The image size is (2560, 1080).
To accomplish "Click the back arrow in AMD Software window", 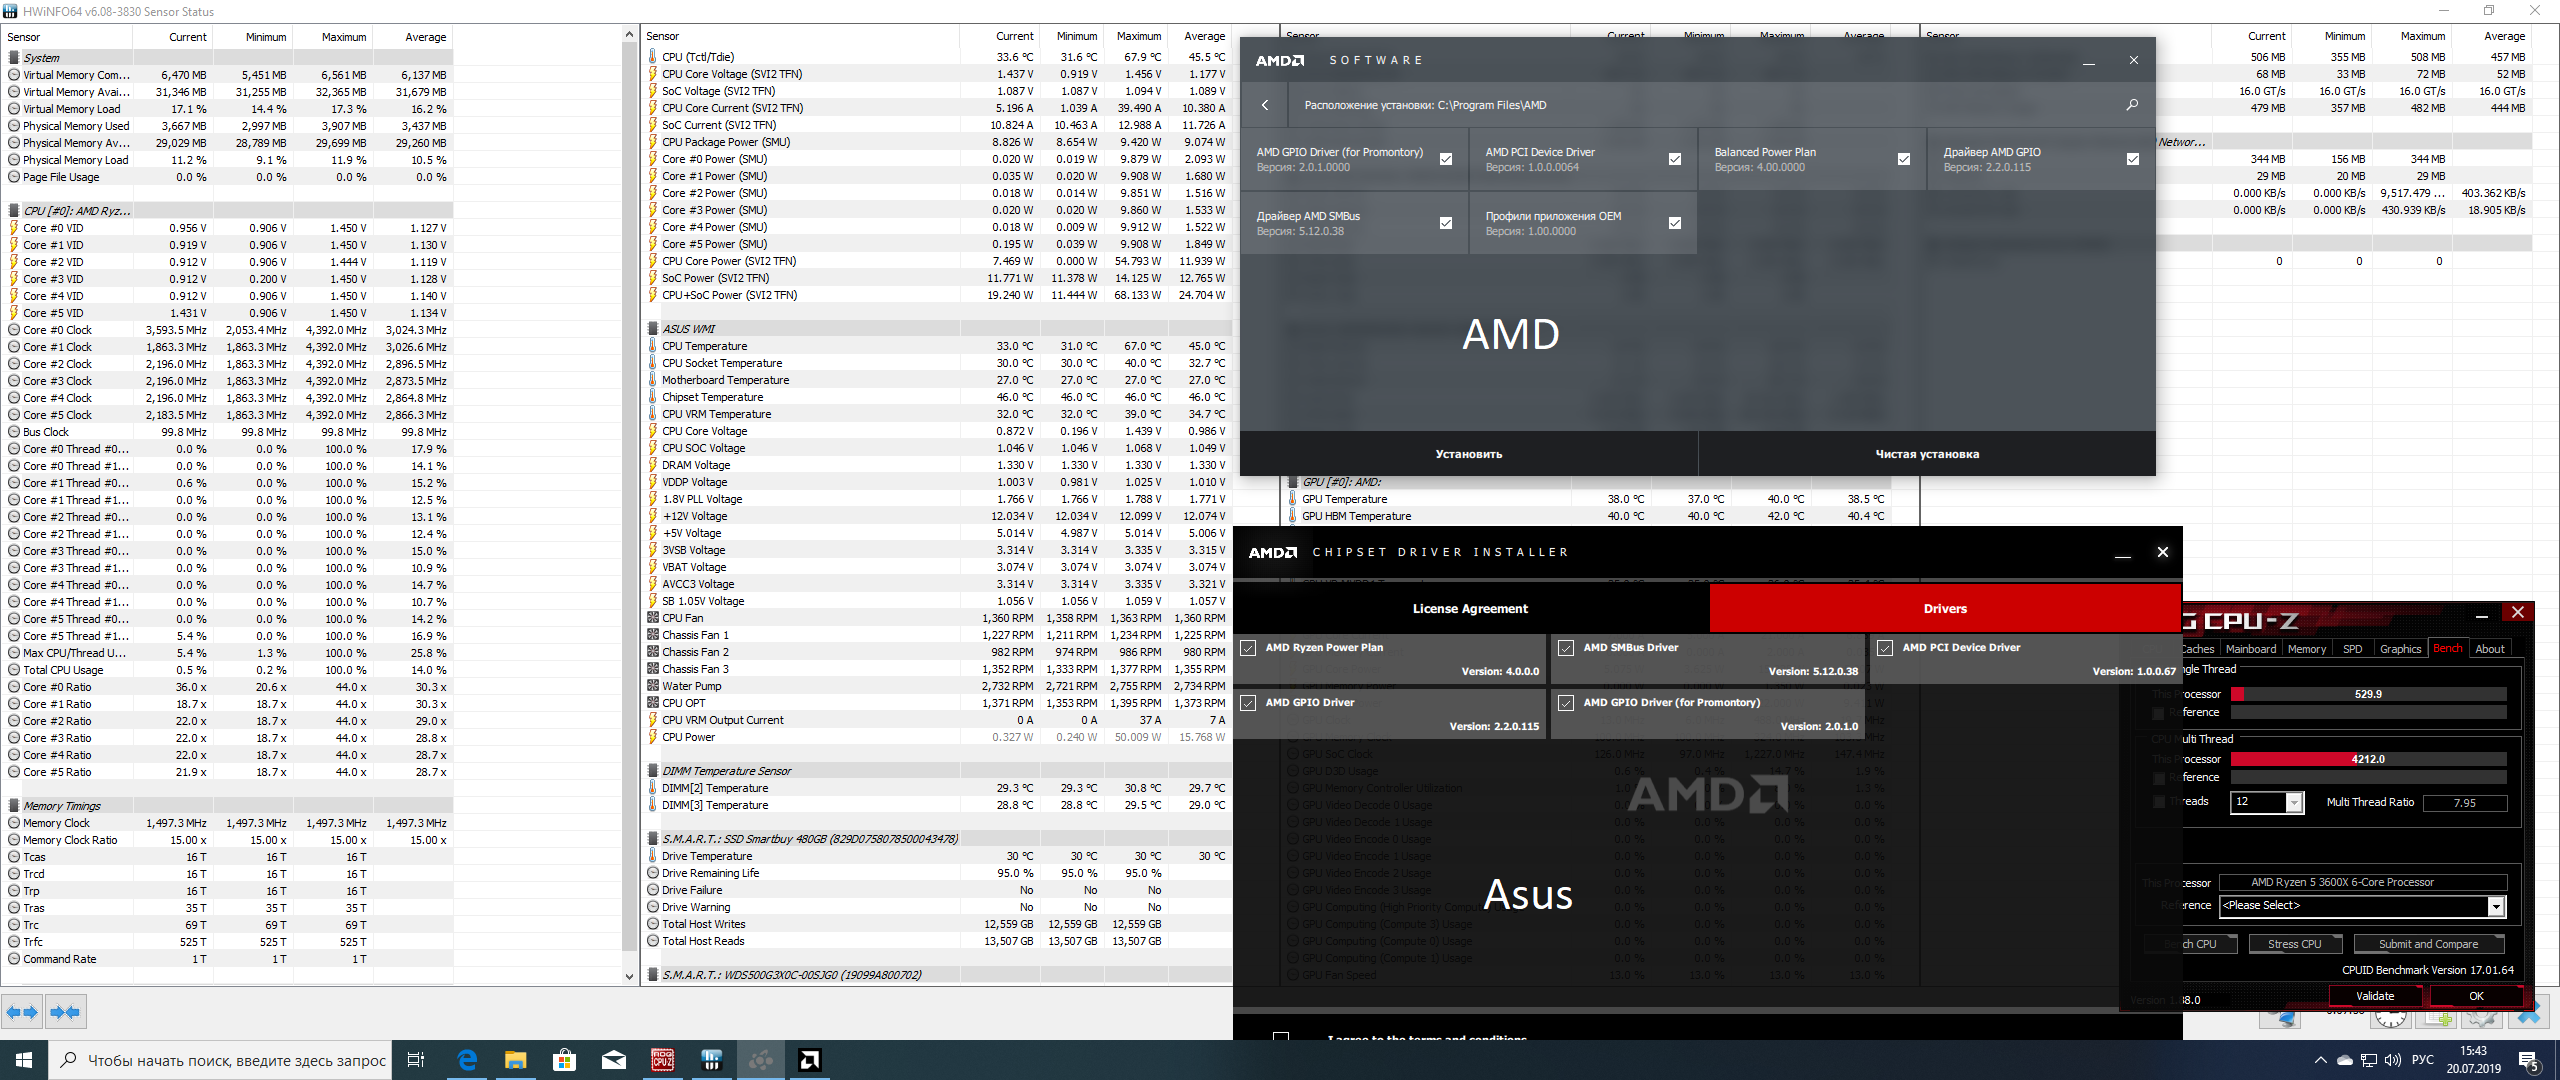I will click(x=1265, y=105).
